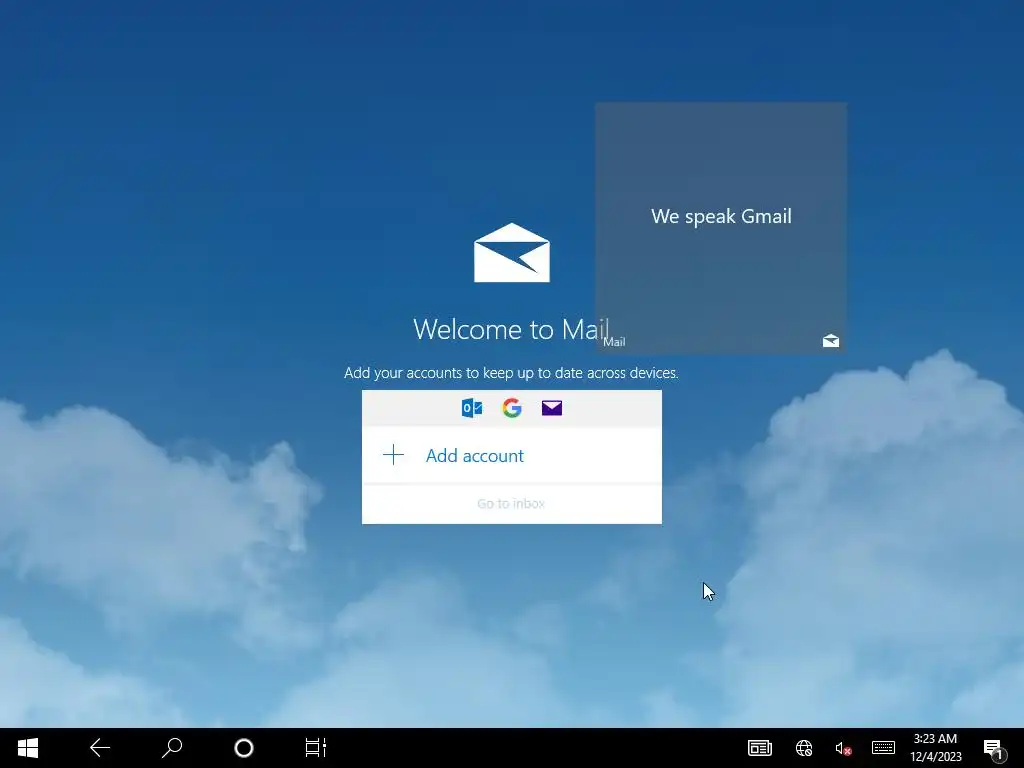1024x768 pixels.
Task: Click the large Mail envelope logo
Action: pyautogui.click(x=512, y=253)
